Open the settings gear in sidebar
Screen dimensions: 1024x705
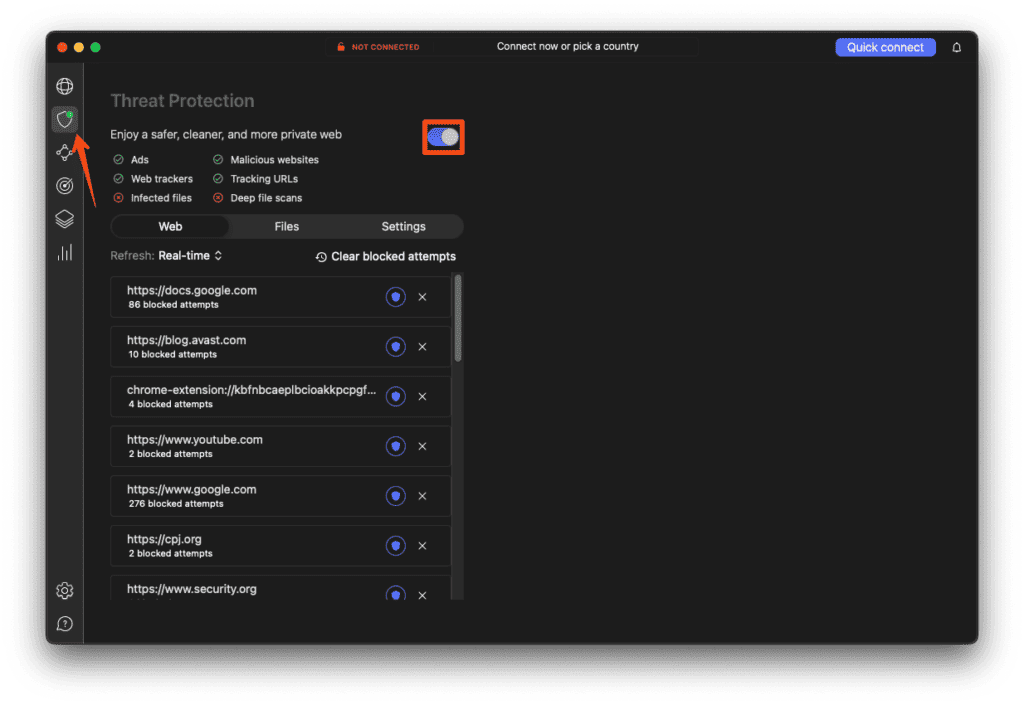(65, 590)
